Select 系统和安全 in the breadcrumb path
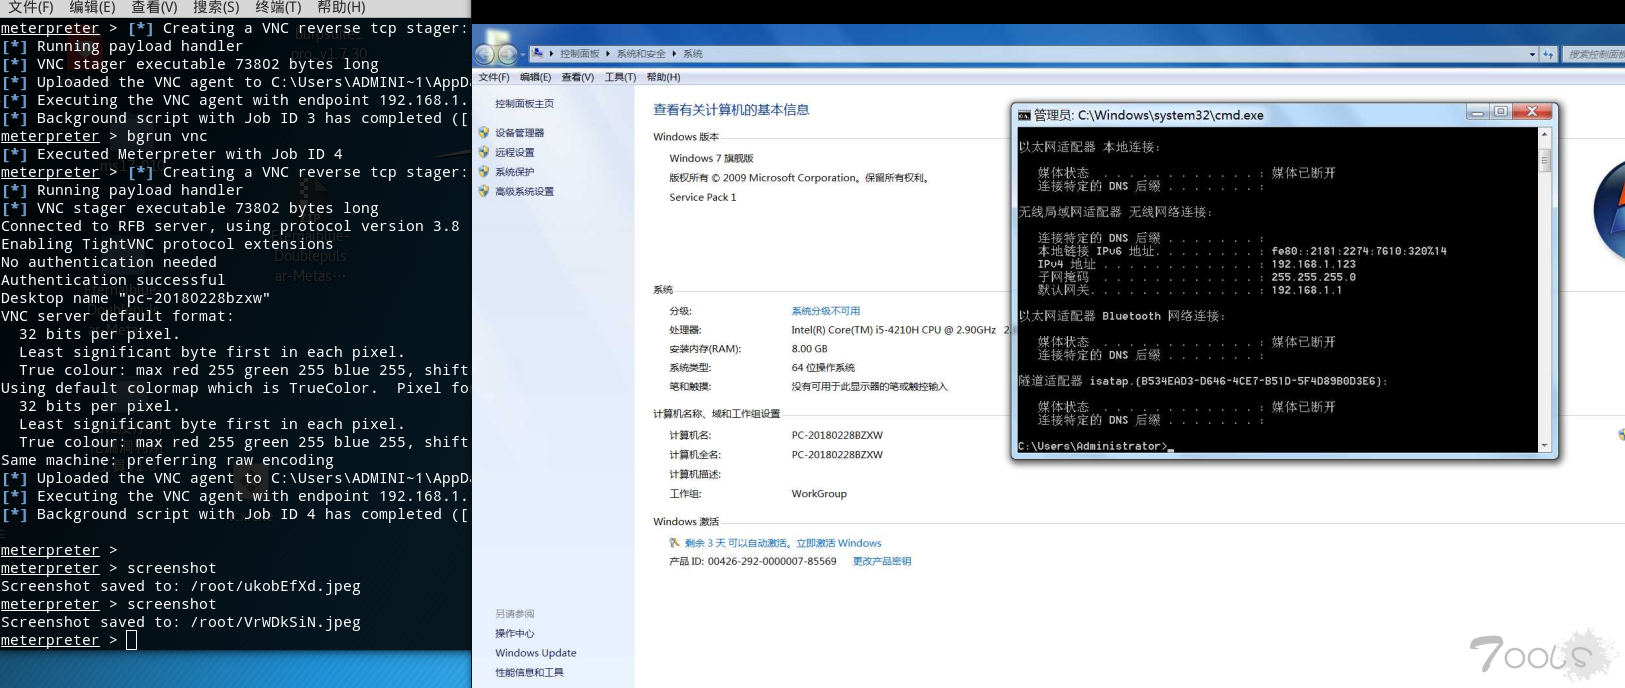 (x=641, y=54)
